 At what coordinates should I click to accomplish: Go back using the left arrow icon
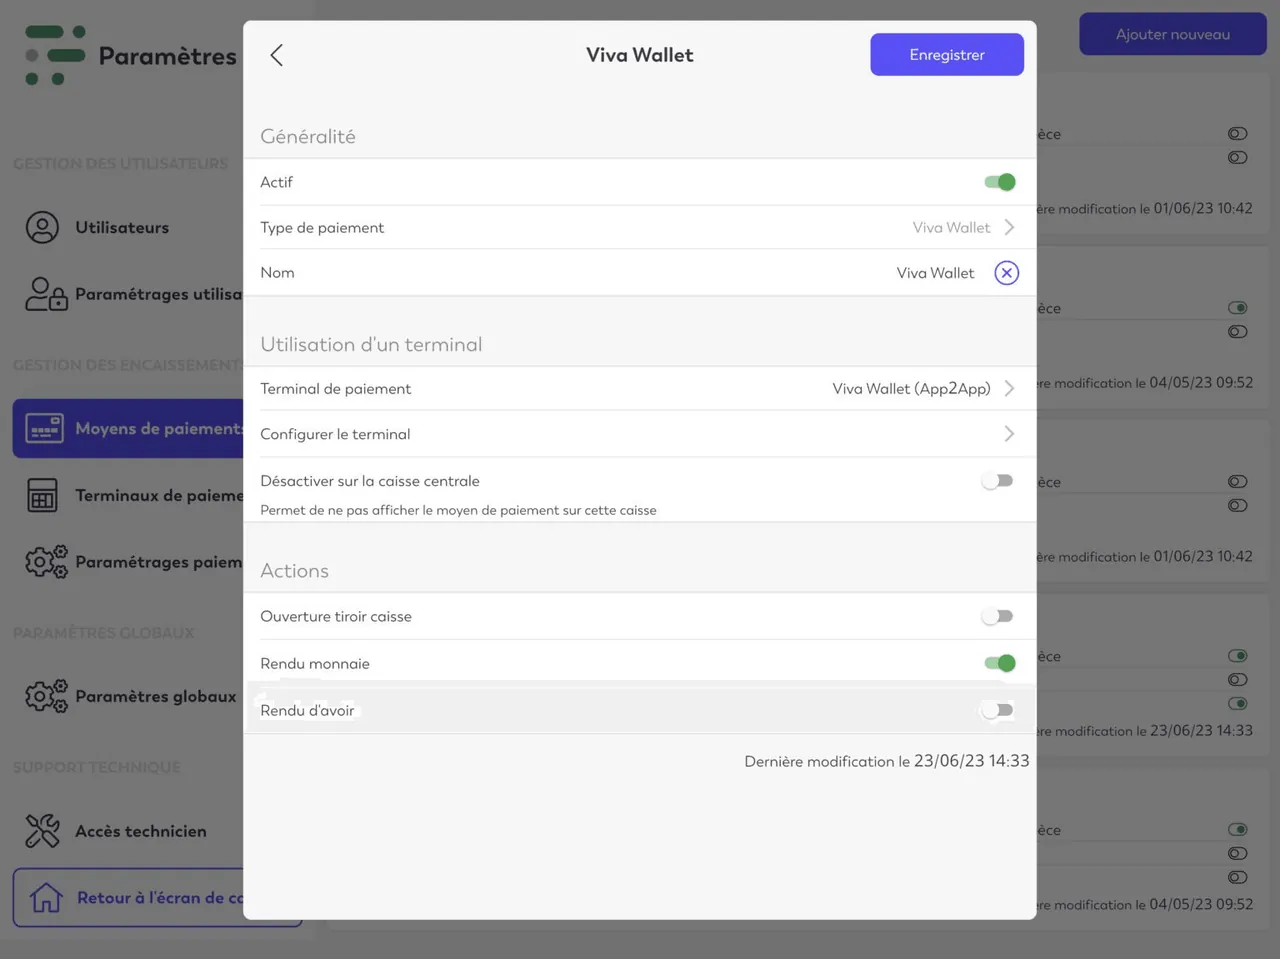coord(277,55)
